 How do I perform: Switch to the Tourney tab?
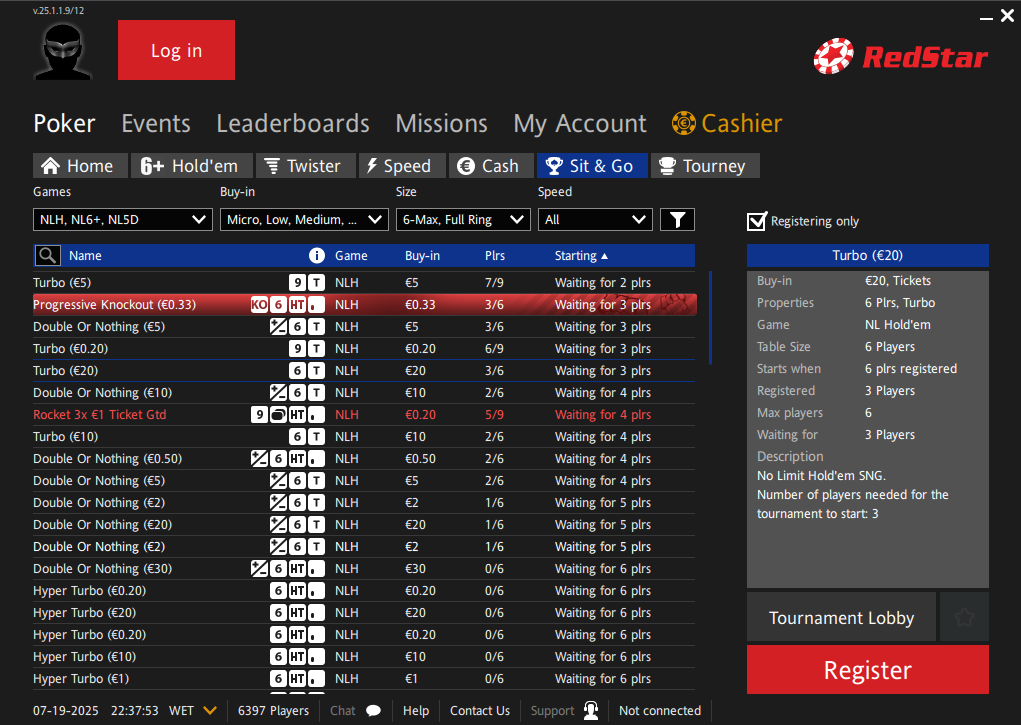click(x=705, y=166)
